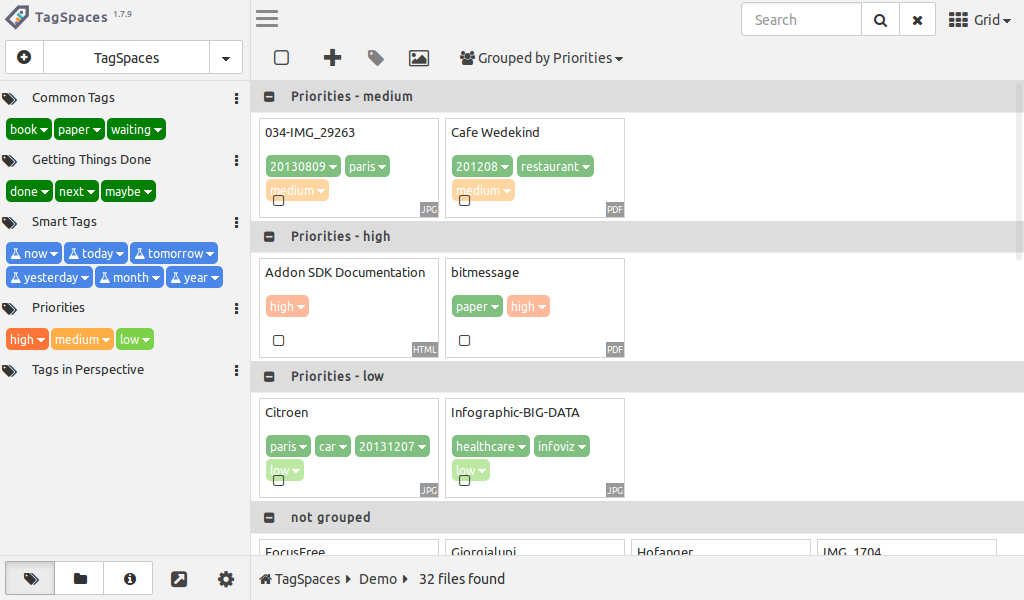Clear search with the X icon
The image size is (1024, 600).
click(x=917, y=20)
